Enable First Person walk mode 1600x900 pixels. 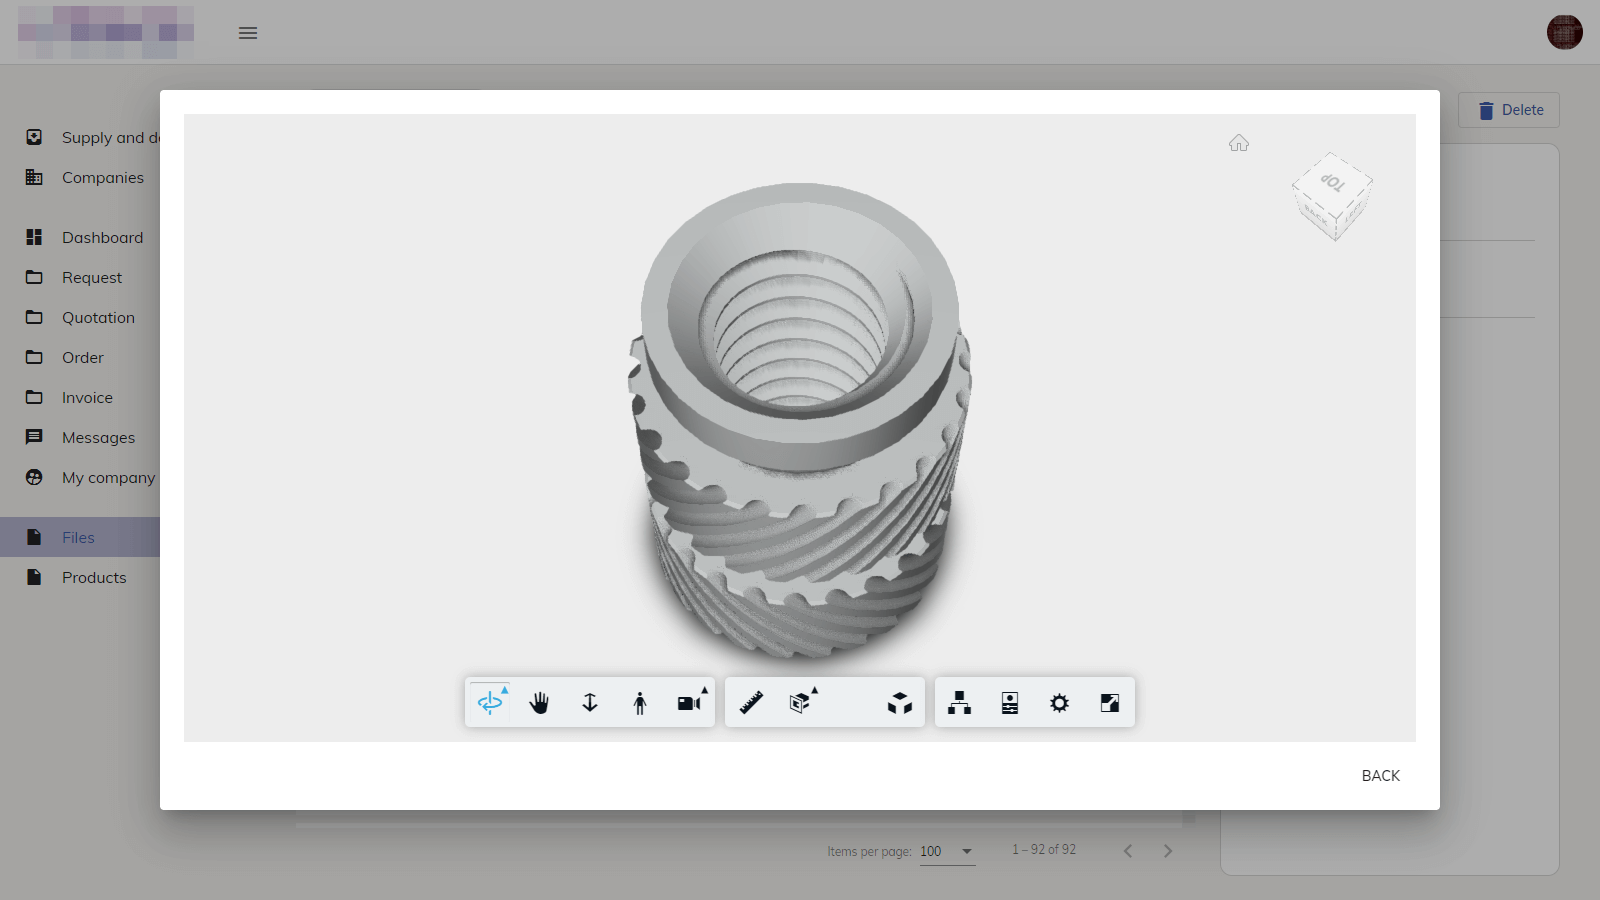click(x=640, y=703)
